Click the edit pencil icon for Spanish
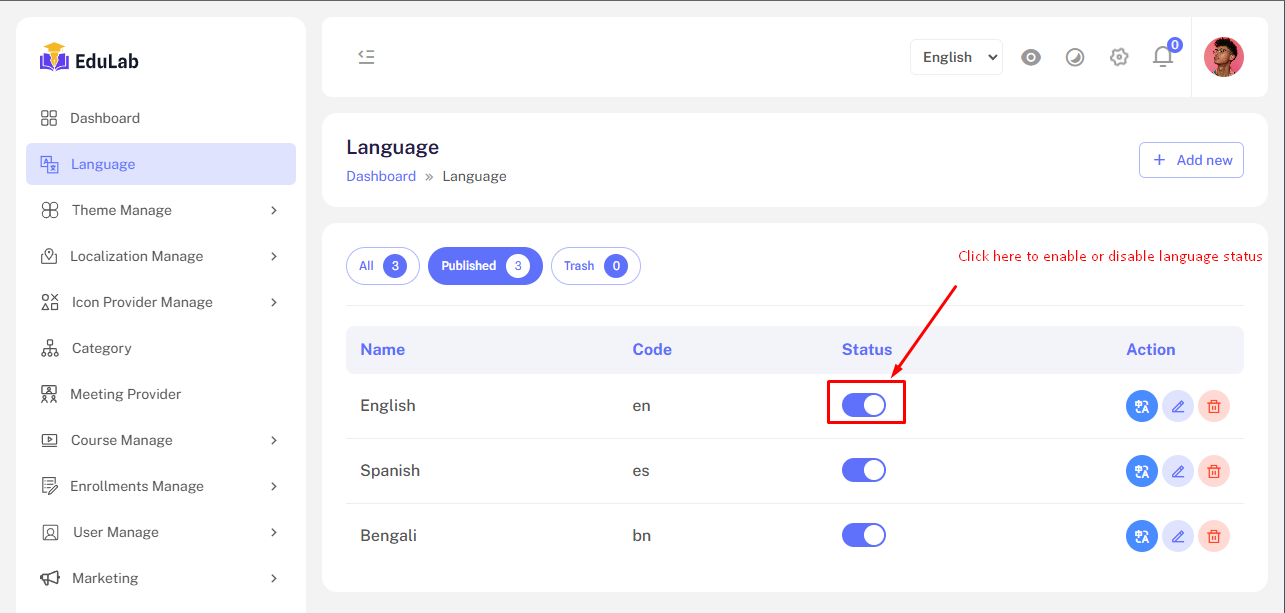The image size is (1285, 613). click(1177, 471)
